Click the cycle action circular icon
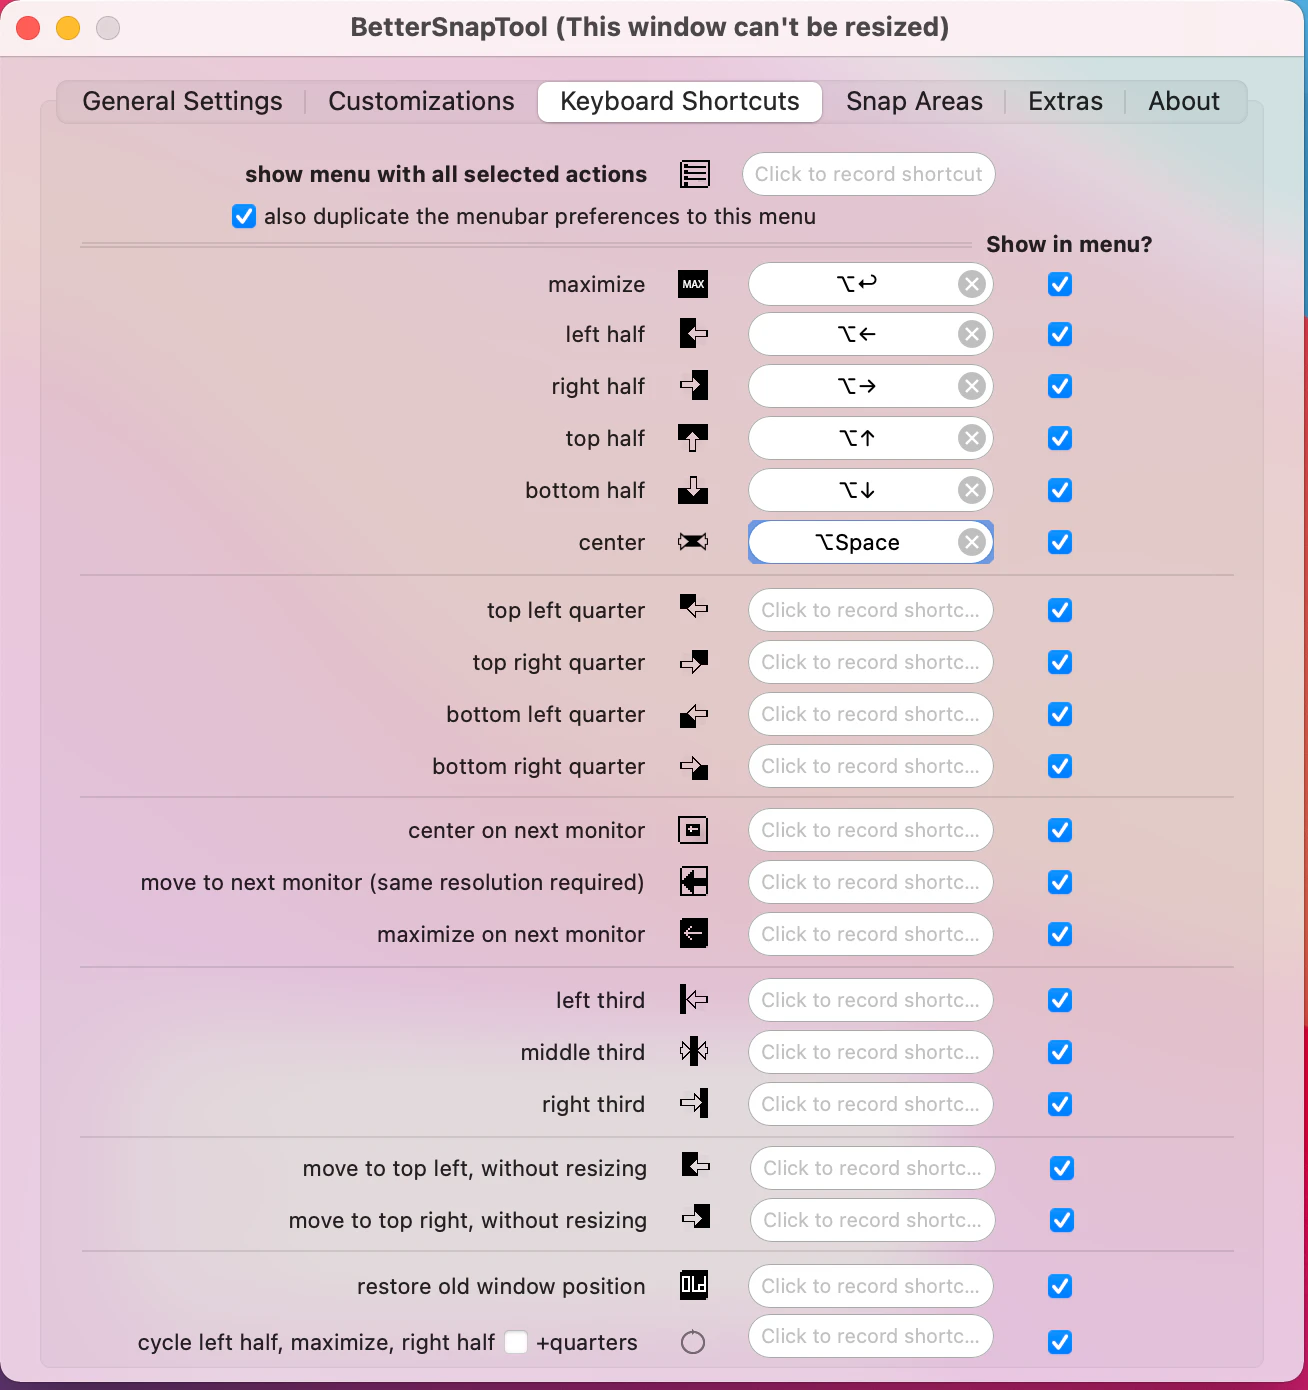This screenshot has height=1390, width=1308. point(693,1342)
